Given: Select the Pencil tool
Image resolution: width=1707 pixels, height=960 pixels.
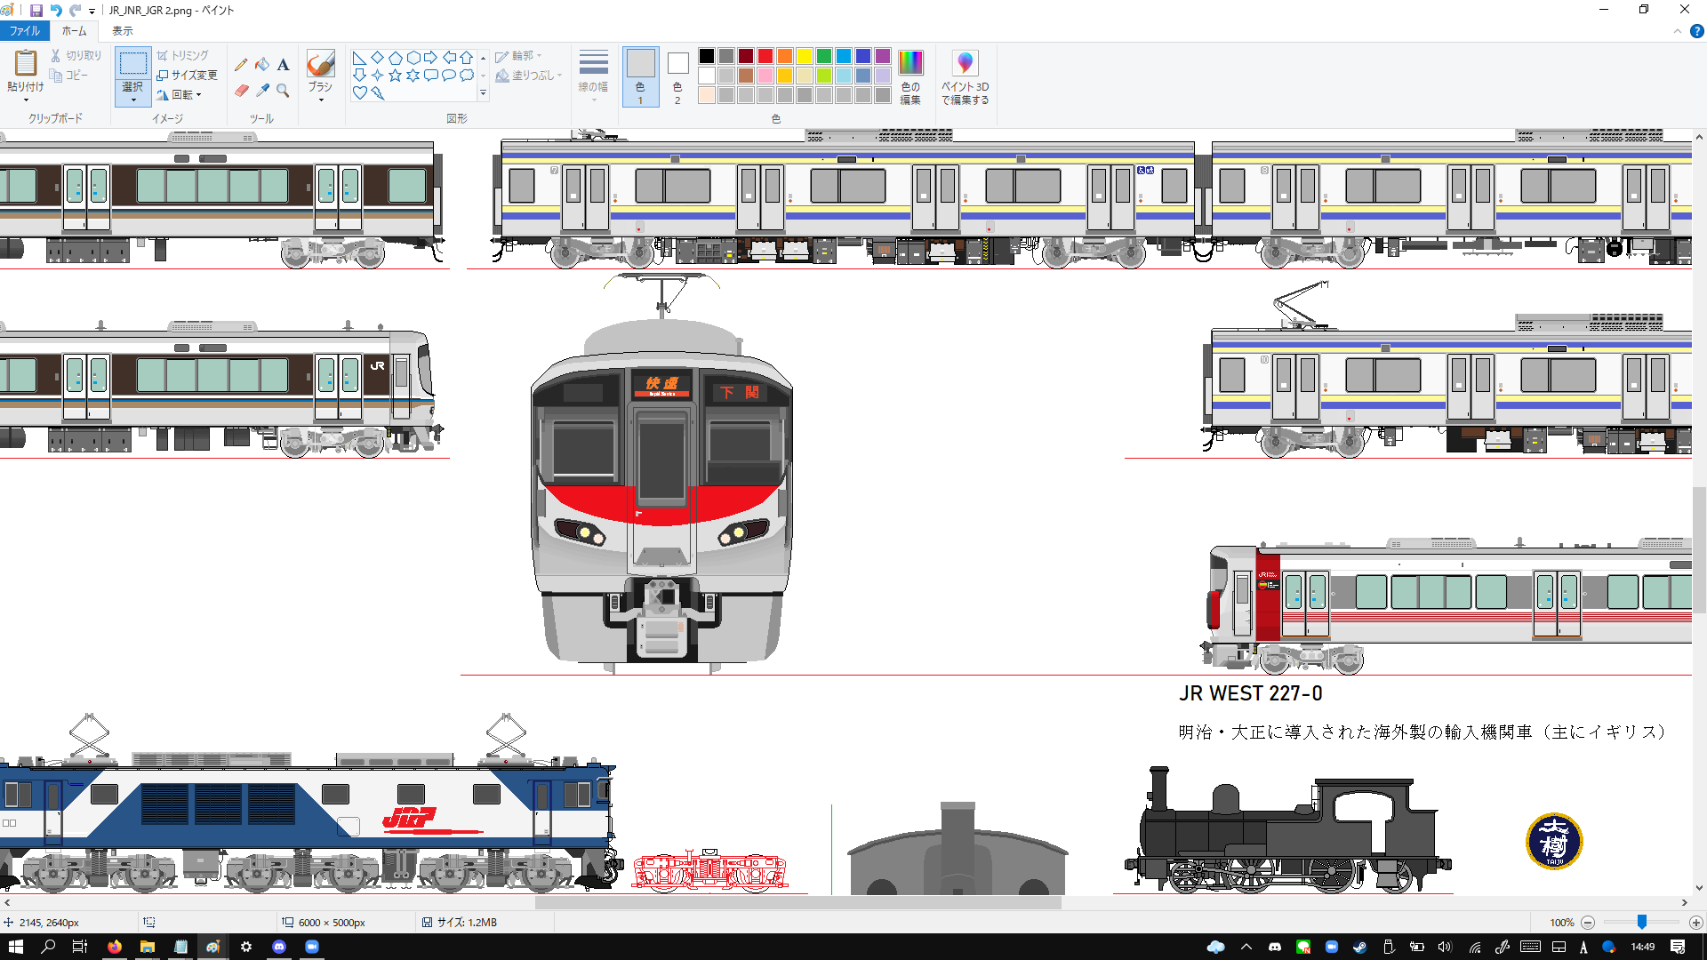Looking at the screenshot, I should 241,65.
